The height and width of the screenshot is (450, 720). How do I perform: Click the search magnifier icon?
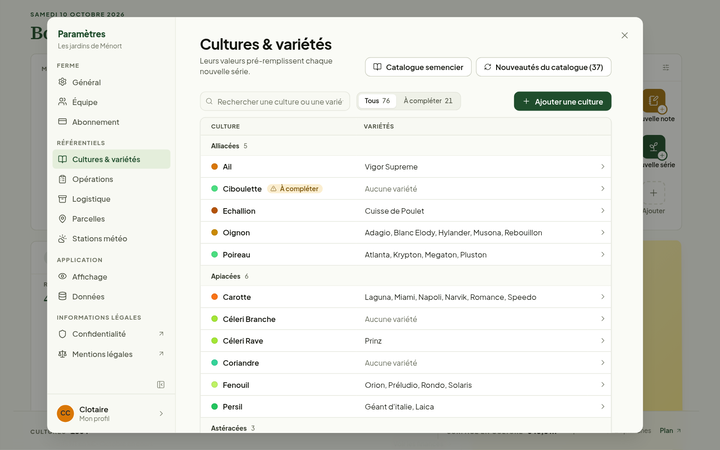209,101
